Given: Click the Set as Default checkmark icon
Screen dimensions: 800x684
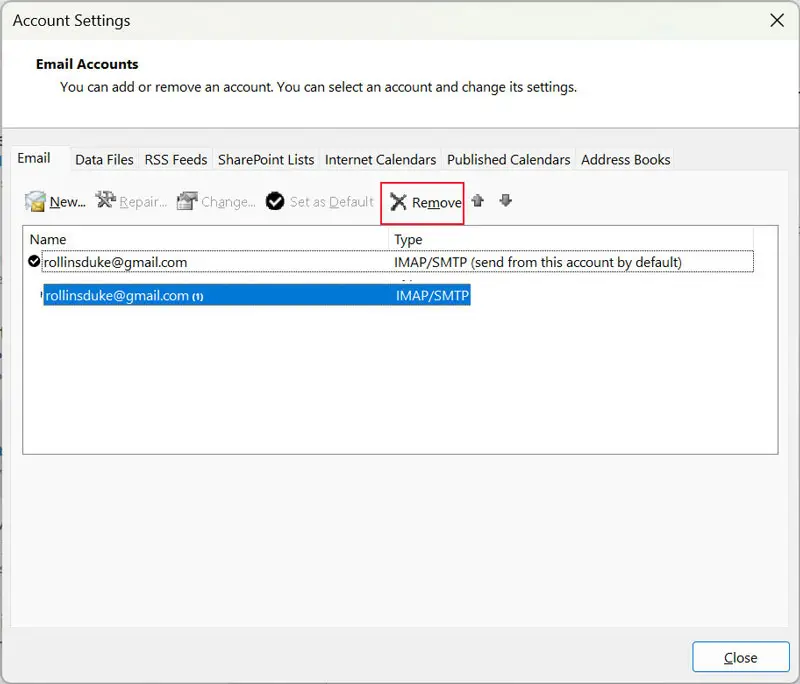Looking at the screenshot, I should click(275, 202).
